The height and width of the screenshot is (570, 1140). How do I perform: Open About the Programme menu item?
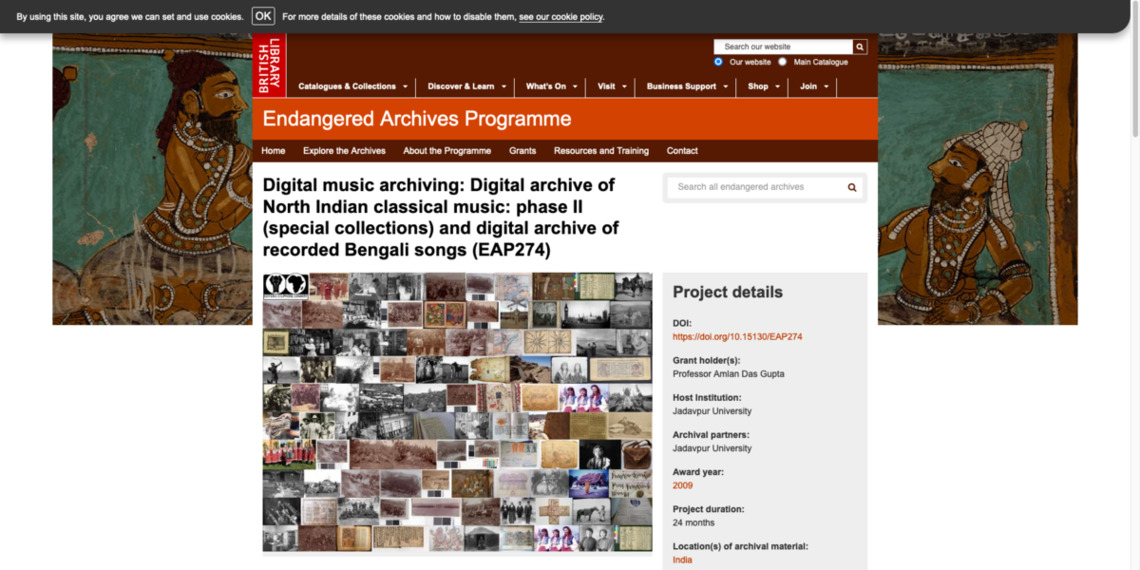447,151
